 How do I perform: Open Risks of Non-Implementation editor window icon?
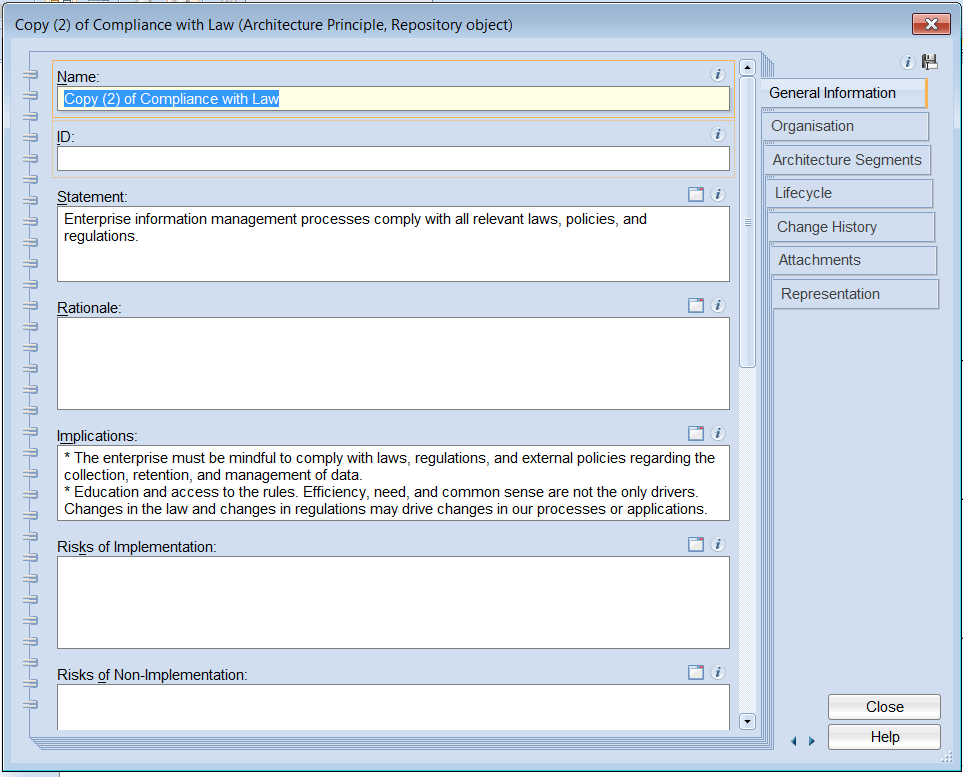(696, 672)
